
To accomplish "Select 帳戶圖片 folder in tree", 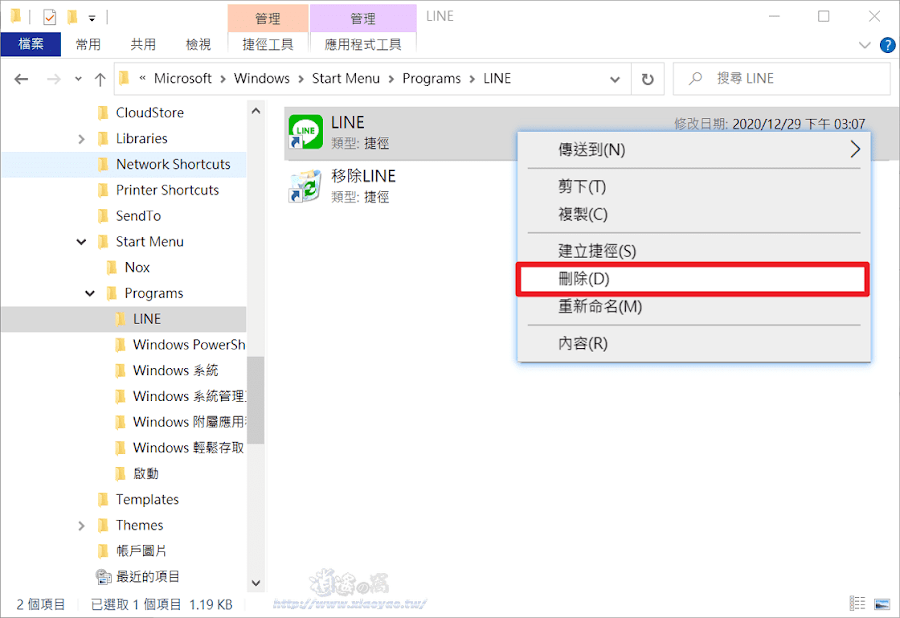I will [x=141, y=551].
